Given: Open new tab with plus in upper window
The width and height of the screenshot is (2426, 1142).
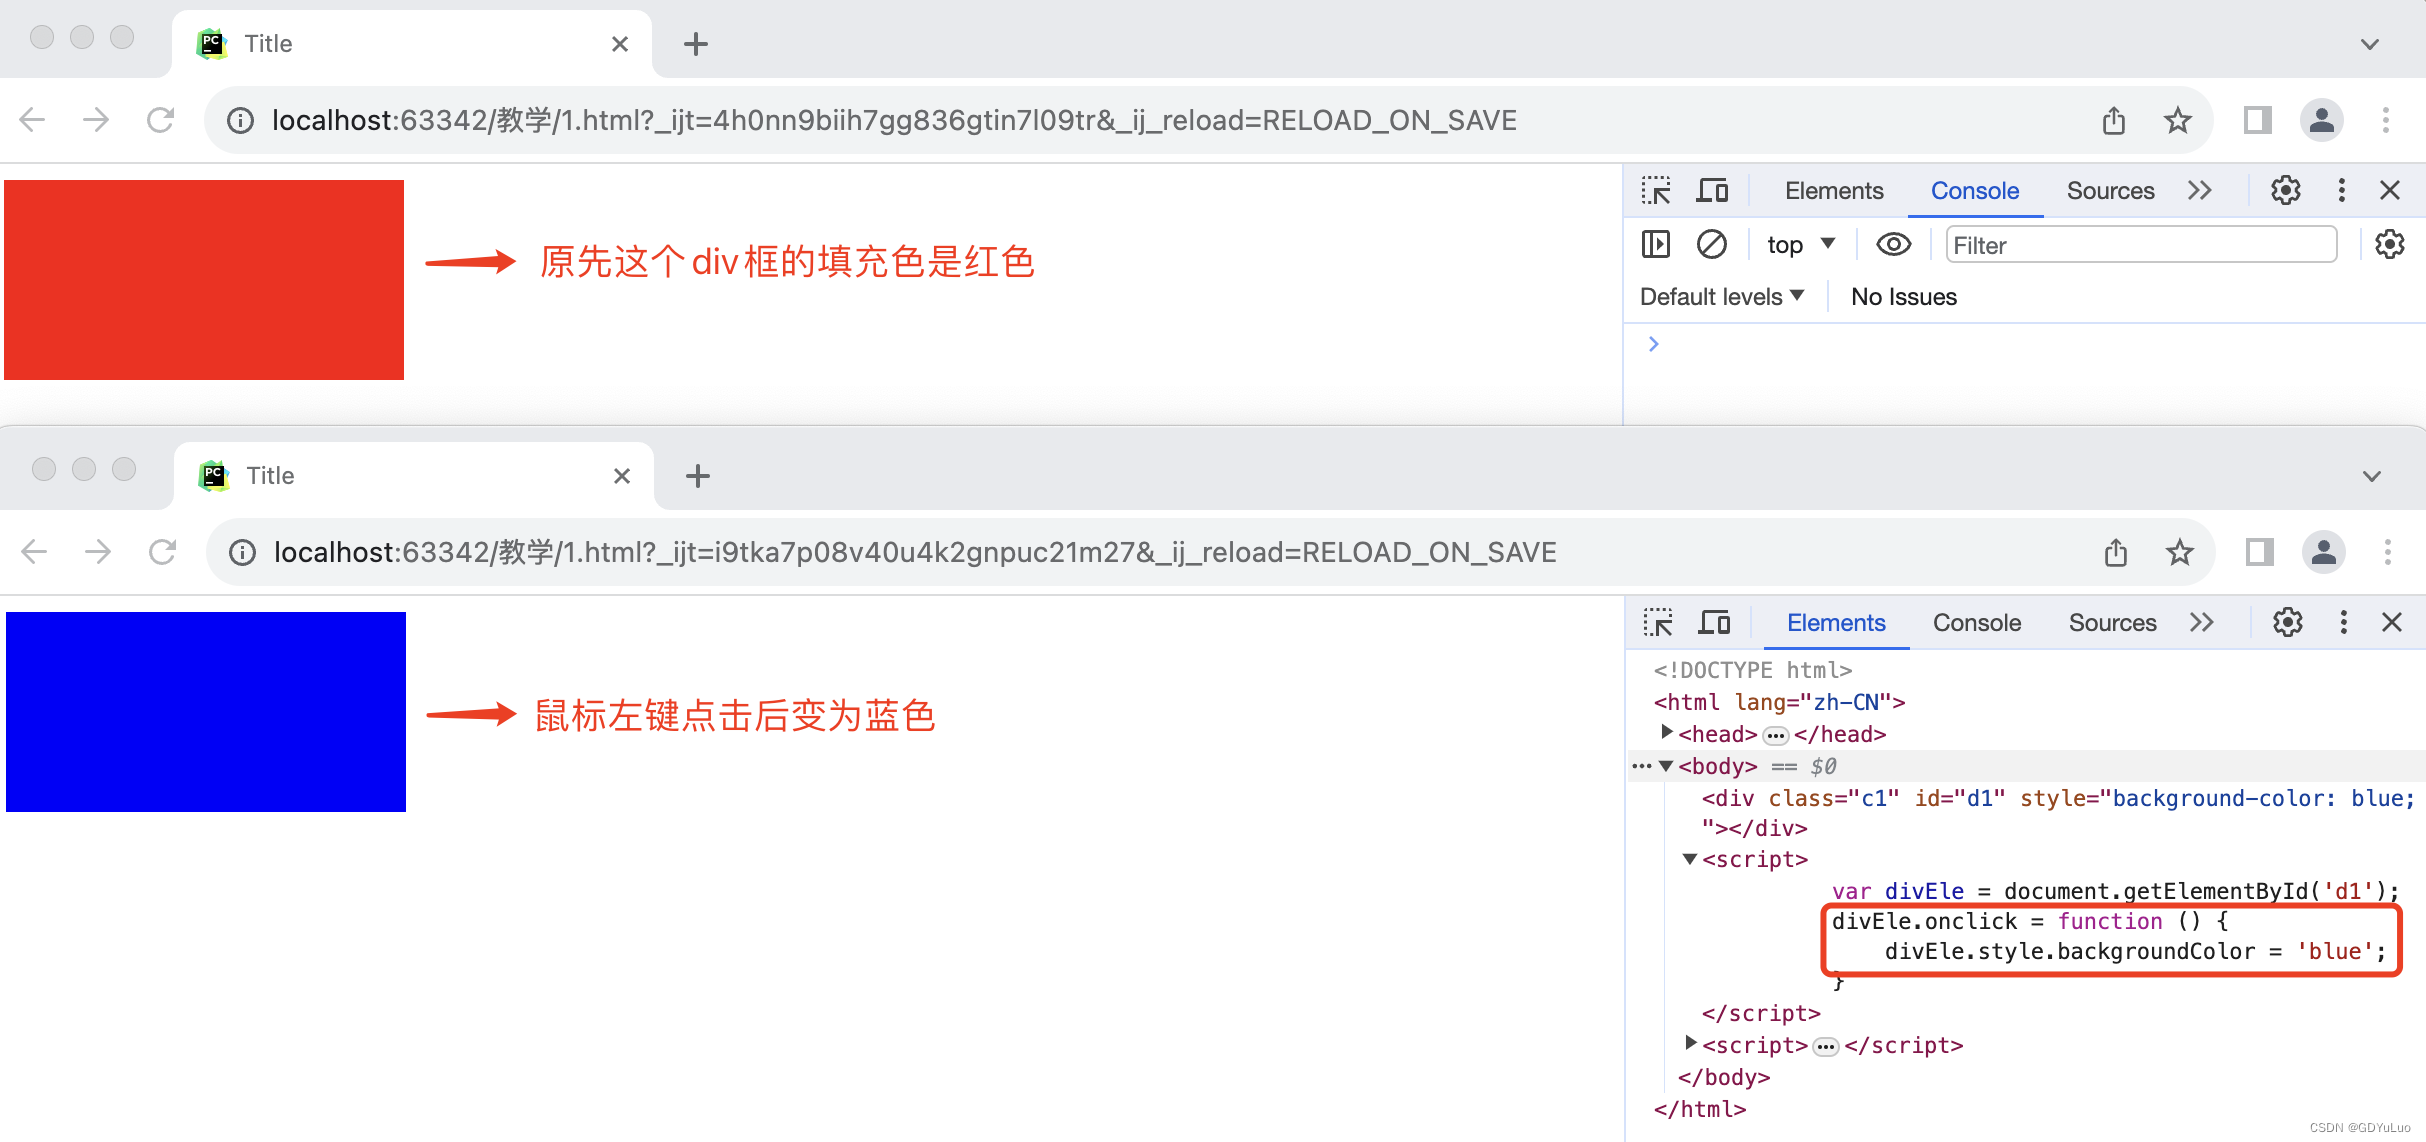Looking at the screenshot, I should pos(696,44).
